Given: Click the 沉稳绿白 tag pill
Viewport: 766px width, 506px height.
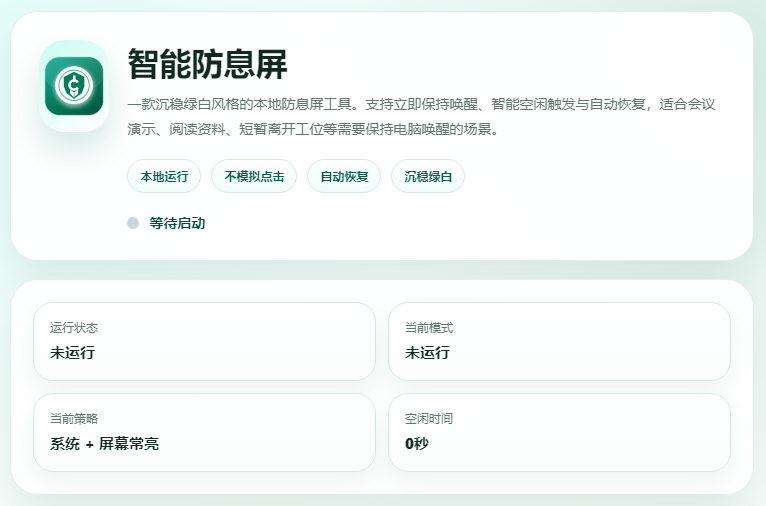Looking at the screenshot, I should pos(428,176).
